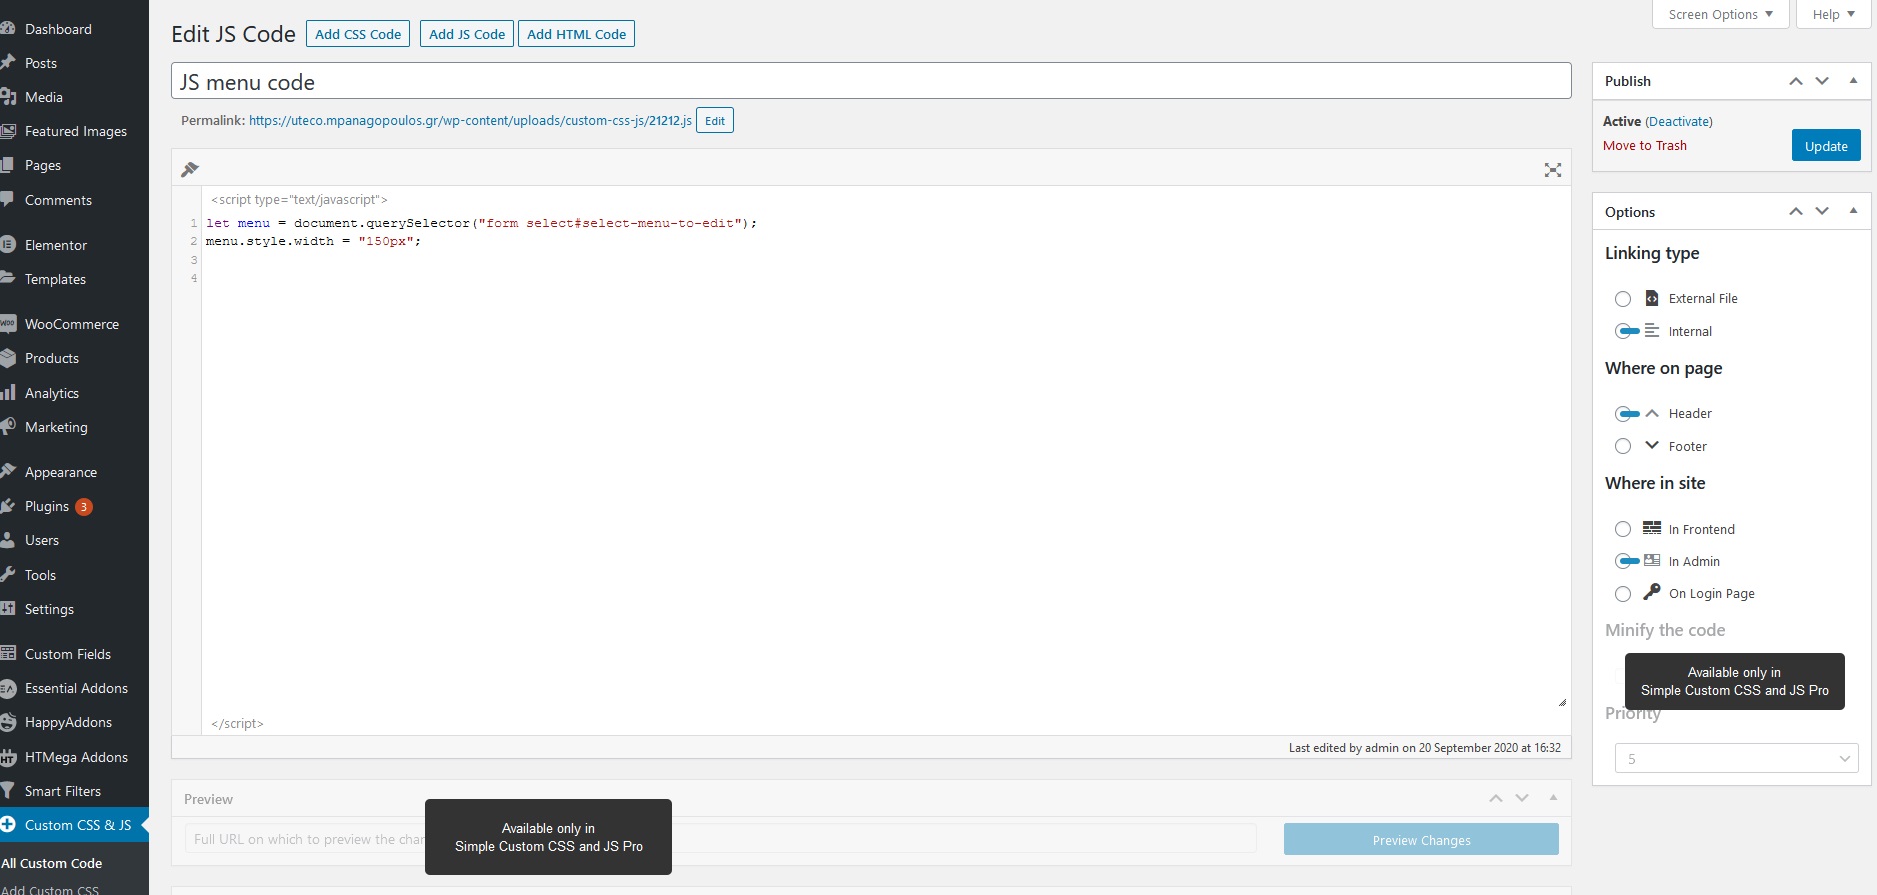Open WooCommerce menu item
Screen dimensions: 1877x895
click(74, 324)
